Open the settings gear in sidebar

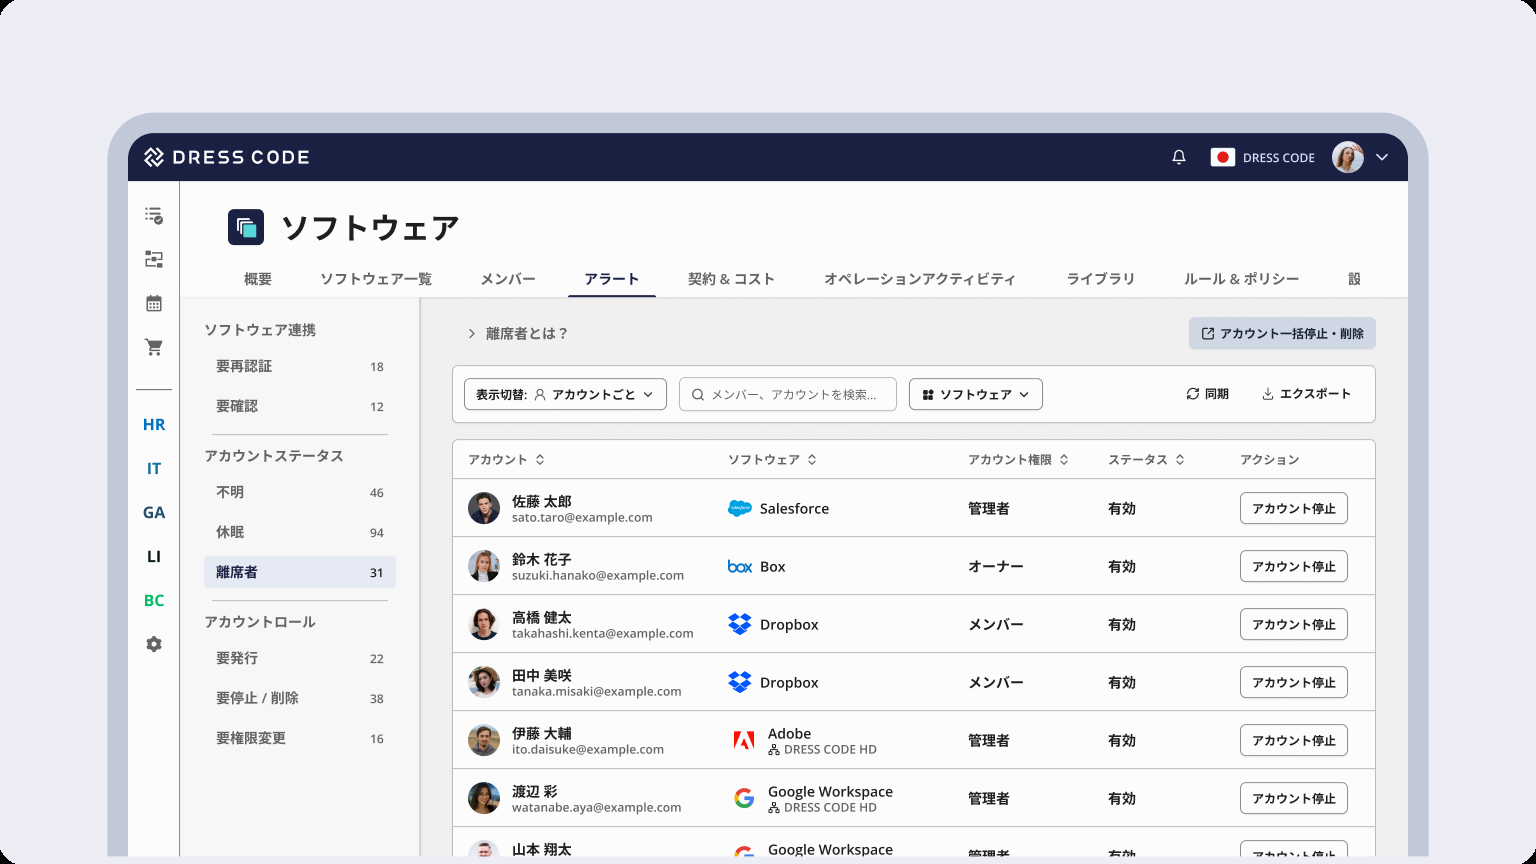click(x=154, y=644)
